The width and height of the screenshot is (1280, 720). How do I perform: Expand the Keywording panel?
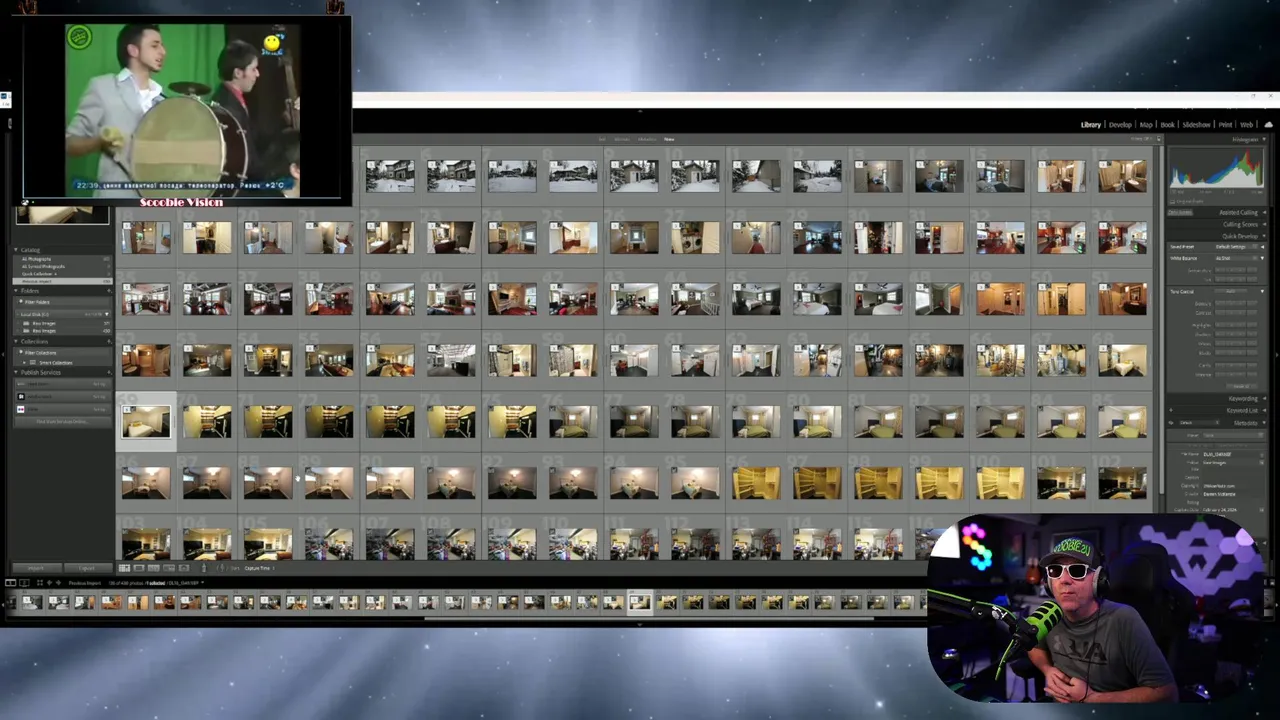pyautogui.click(x=1264, y=399)
